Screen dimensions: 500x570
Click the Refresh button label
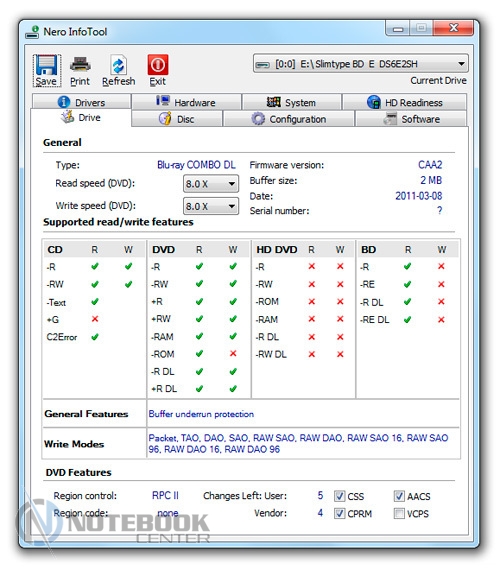119,81
